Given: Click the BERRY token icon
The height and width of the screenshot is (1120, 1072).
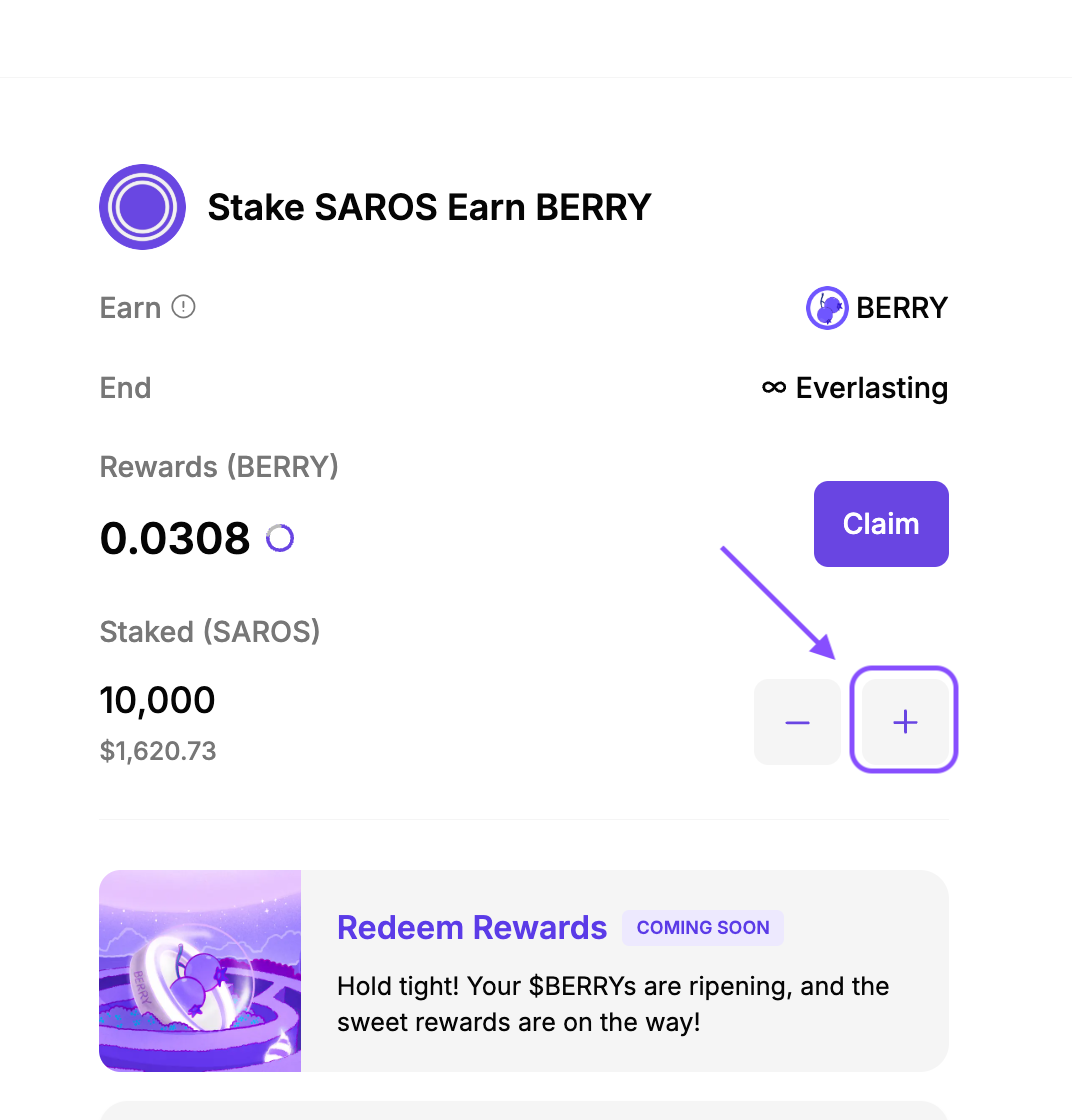Looking at the screenshot, I should [827, 308].
